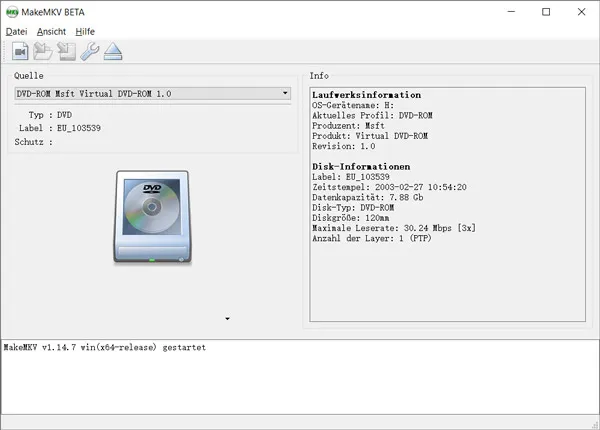Viewport: 600px width, 430px height.
Task: Click the MakeMKV logo in title bar
Action: (x=12, y=12)
